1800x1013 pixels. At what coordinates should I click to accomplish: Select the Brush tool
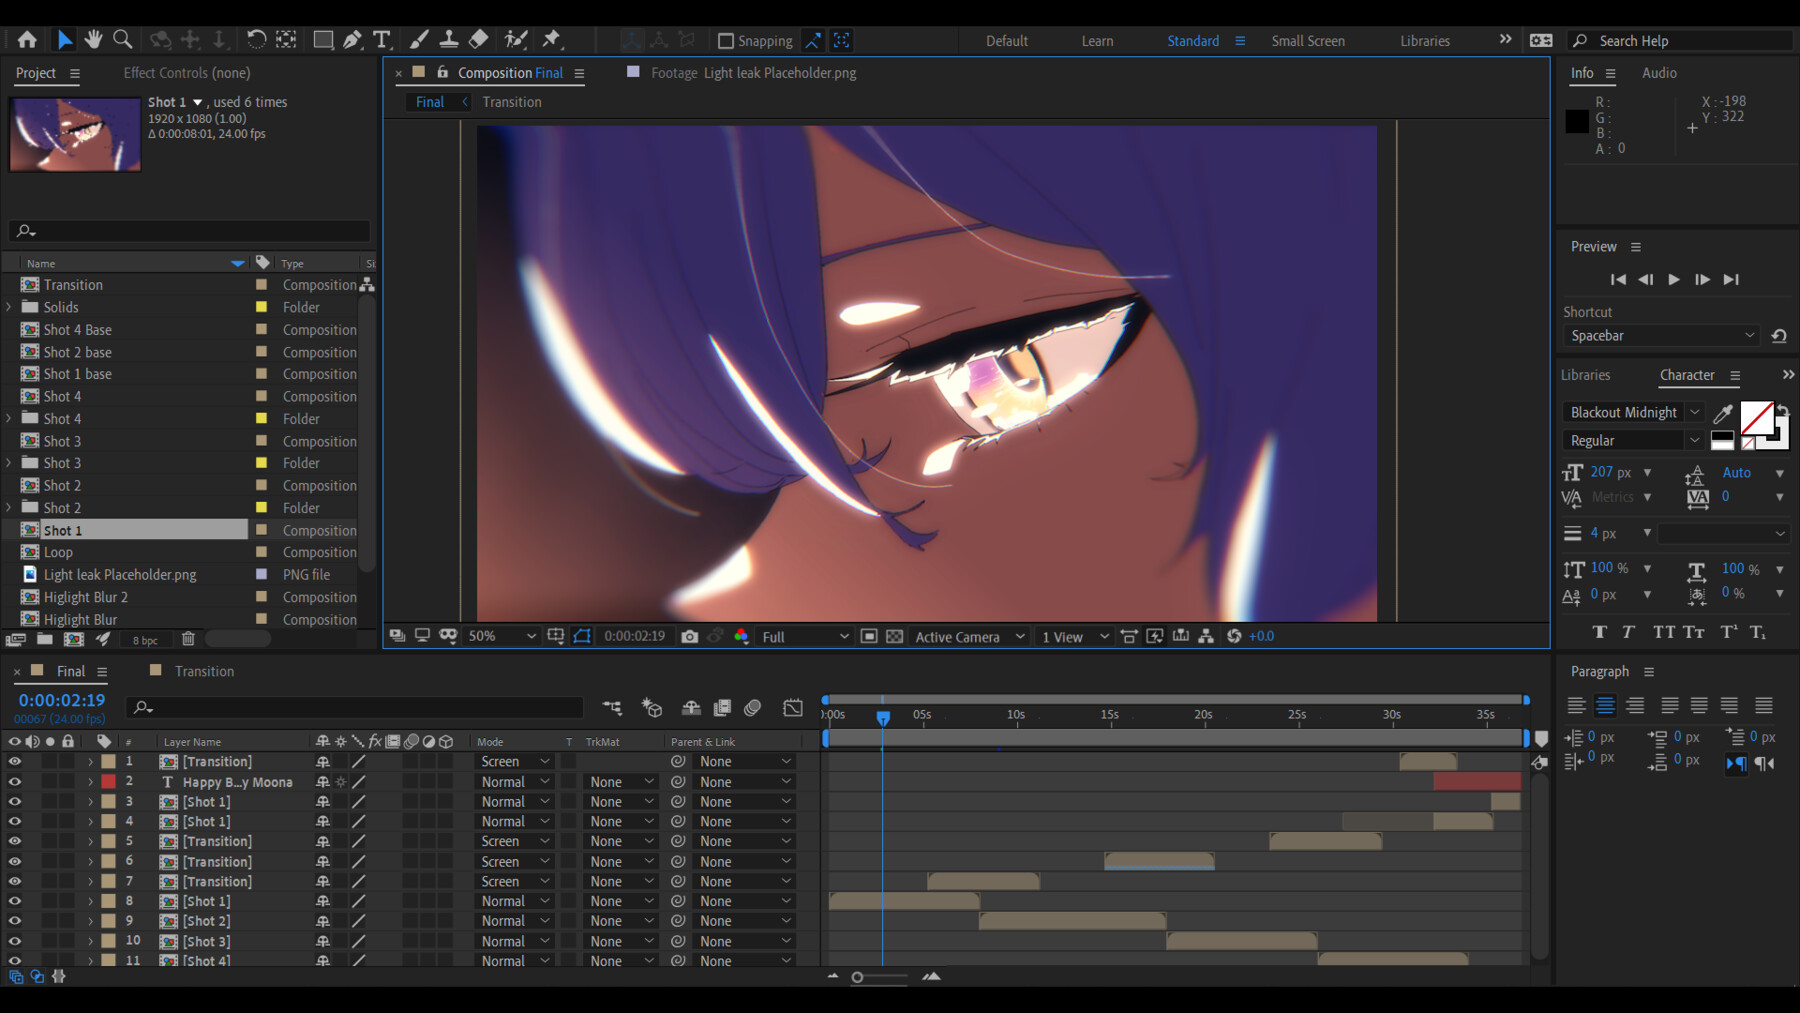pyautogui.click(x=418, y=39)
